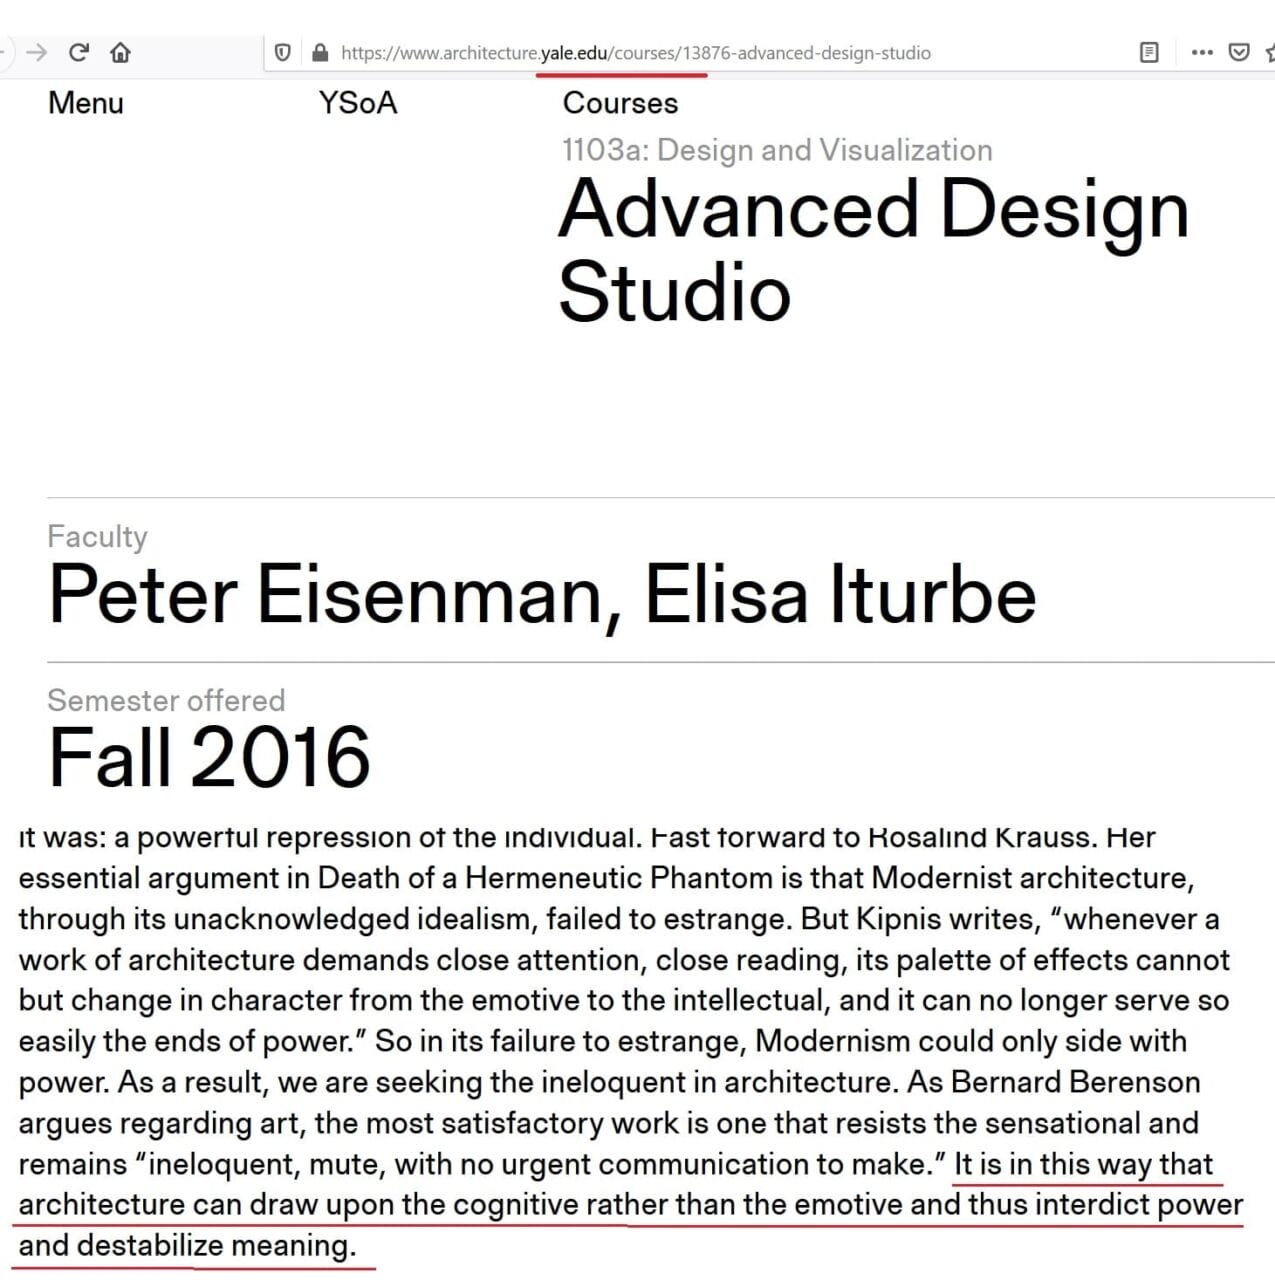Screen dimensions: 1275x1280
Task: Click the architecture.yale.edu address field
Action: point(700,52)
